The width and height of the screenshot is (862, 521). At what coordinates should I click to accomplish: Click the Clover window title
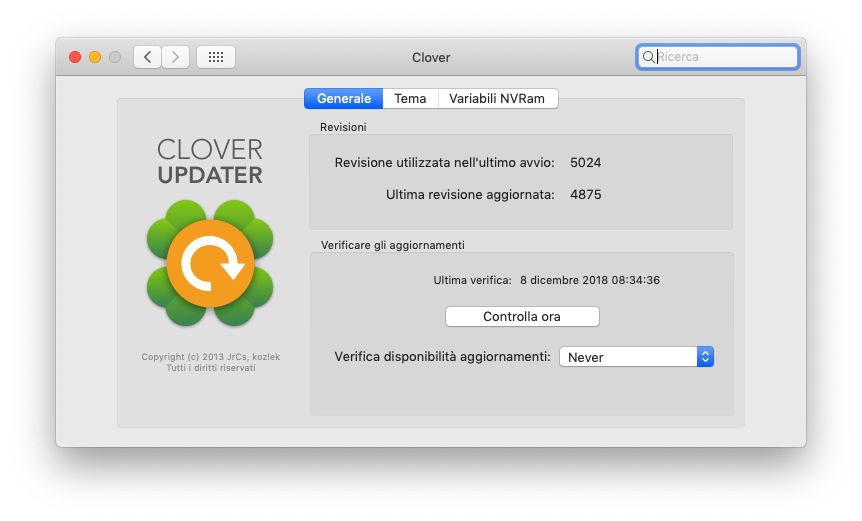click(x=431, y=58)
